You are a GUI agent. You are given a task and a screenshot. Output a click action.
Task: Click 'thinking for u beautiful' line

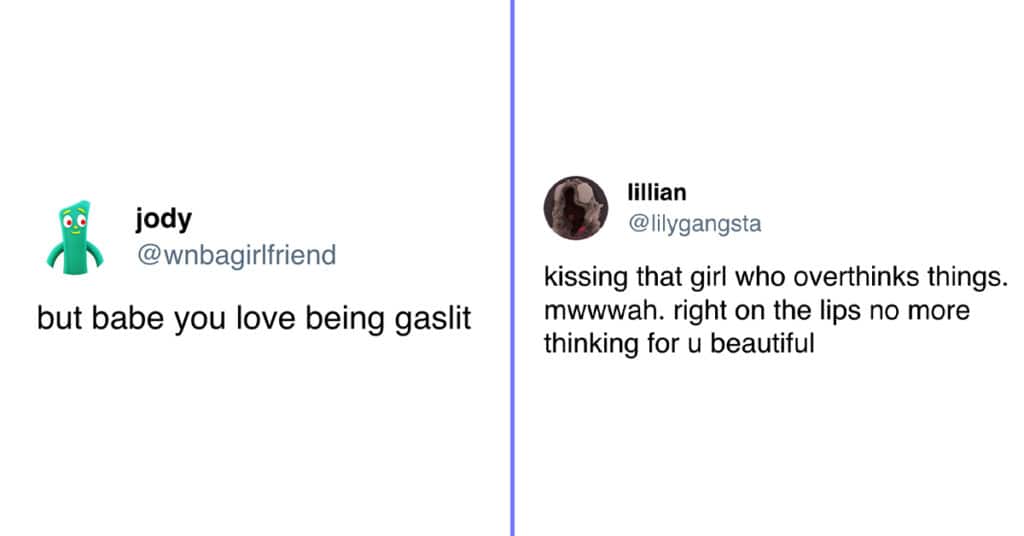click(x=679, y=343)
